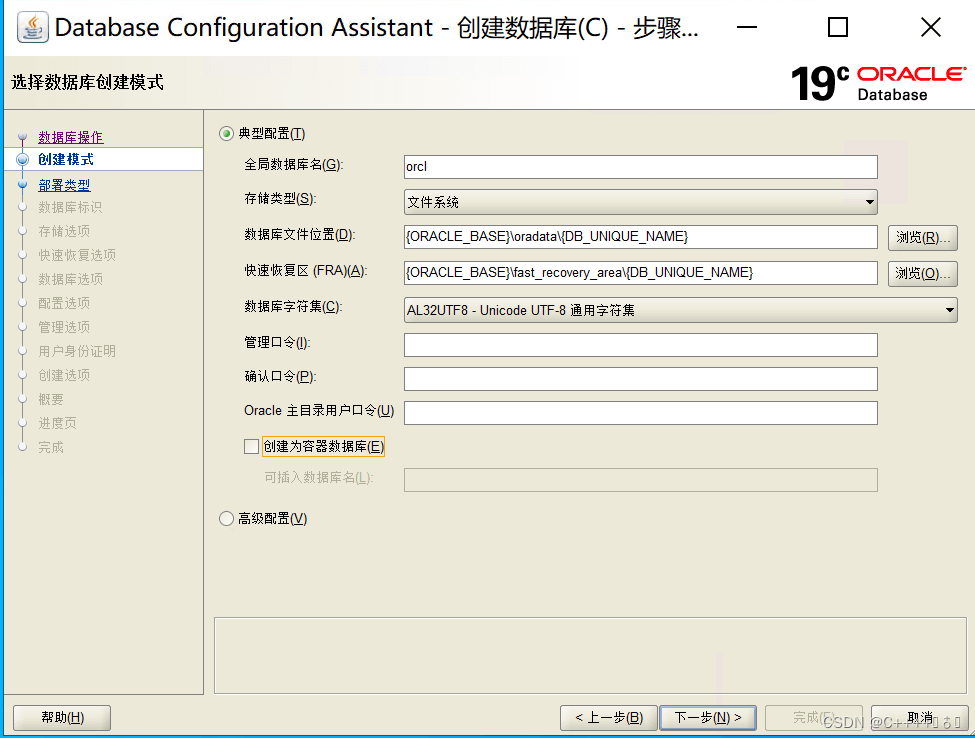Screen dimensions: 975x738
Task: Minimize the Database Configuration Assistant window
Action: (x=746, y=27)
